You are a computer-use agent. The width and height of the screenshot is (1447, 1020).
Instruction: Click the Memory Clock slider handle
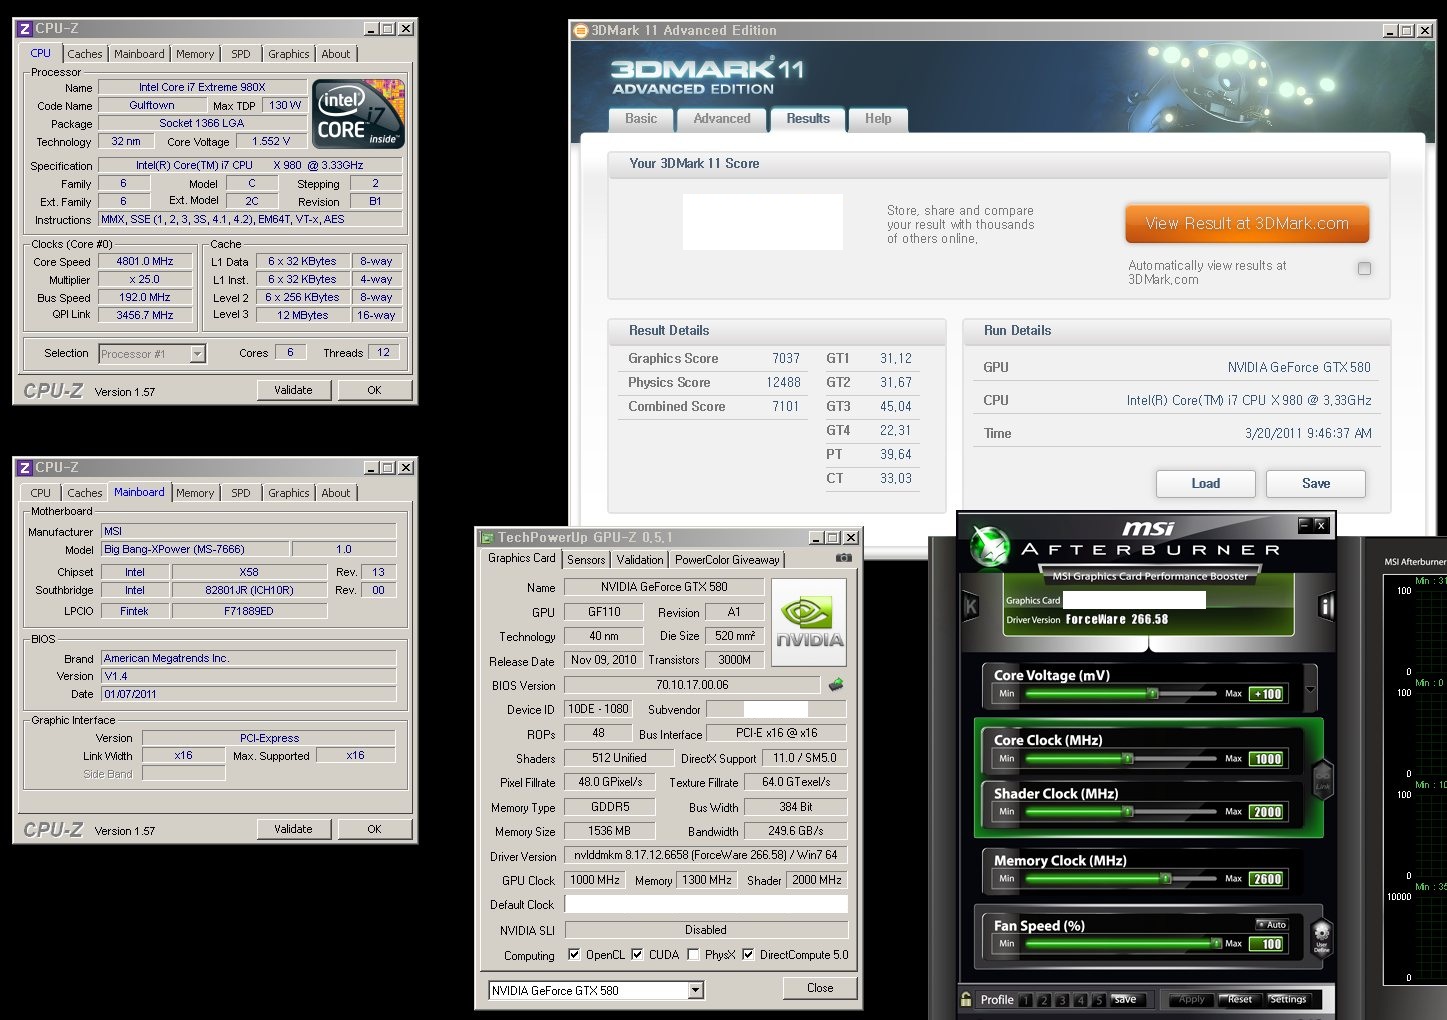coord(1165,879)
